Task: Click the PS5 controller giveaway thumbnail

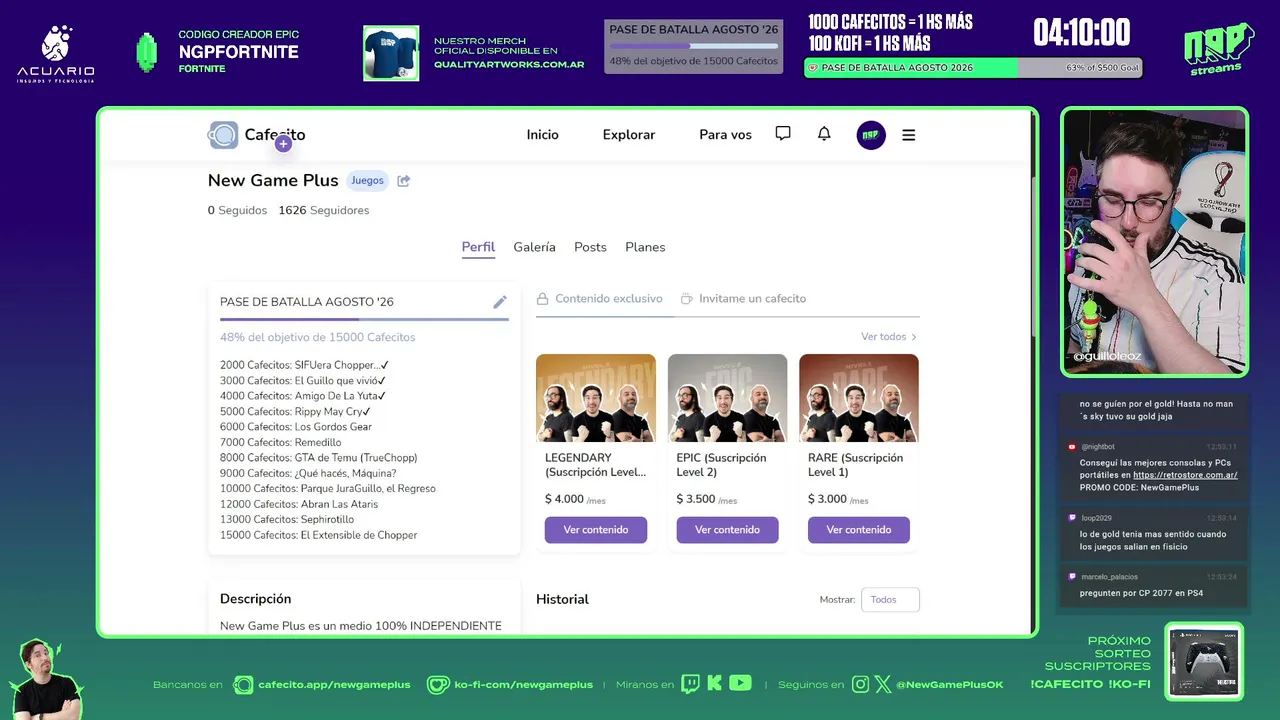Action: point(1204,661)
